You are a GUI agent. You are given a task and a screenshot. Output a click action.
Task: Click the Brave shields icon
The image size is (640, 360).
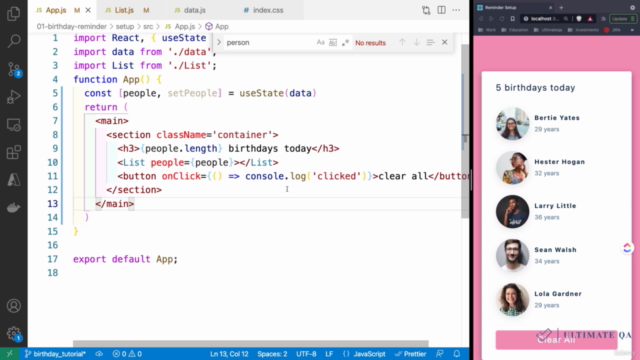(x=579, y=19)
